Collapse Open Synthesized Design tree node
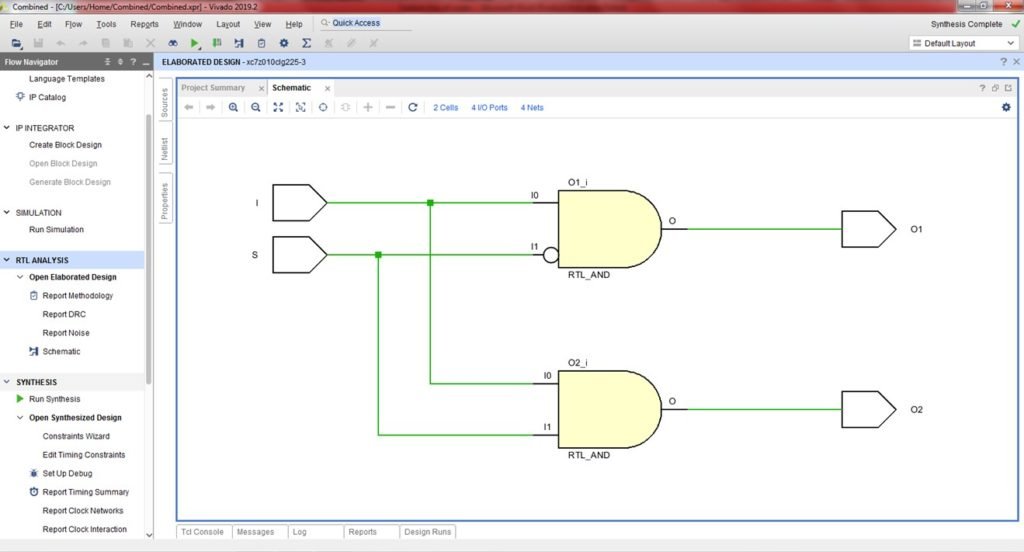This screenshot has height=552, width=1024. (20, 417)
